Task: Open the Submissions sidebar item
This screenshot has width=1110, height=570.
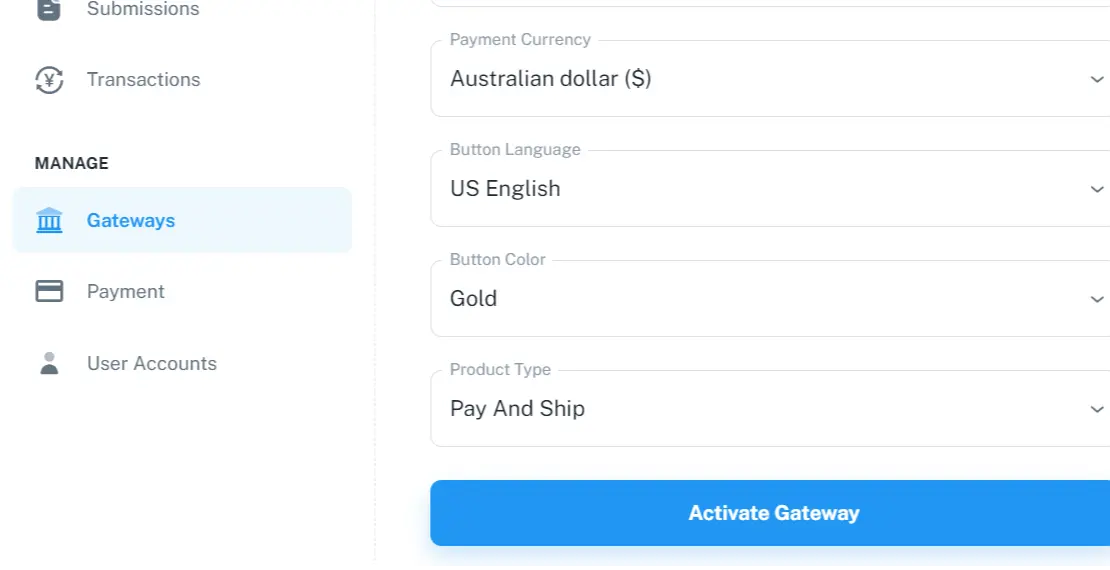Action: point(143,9)
